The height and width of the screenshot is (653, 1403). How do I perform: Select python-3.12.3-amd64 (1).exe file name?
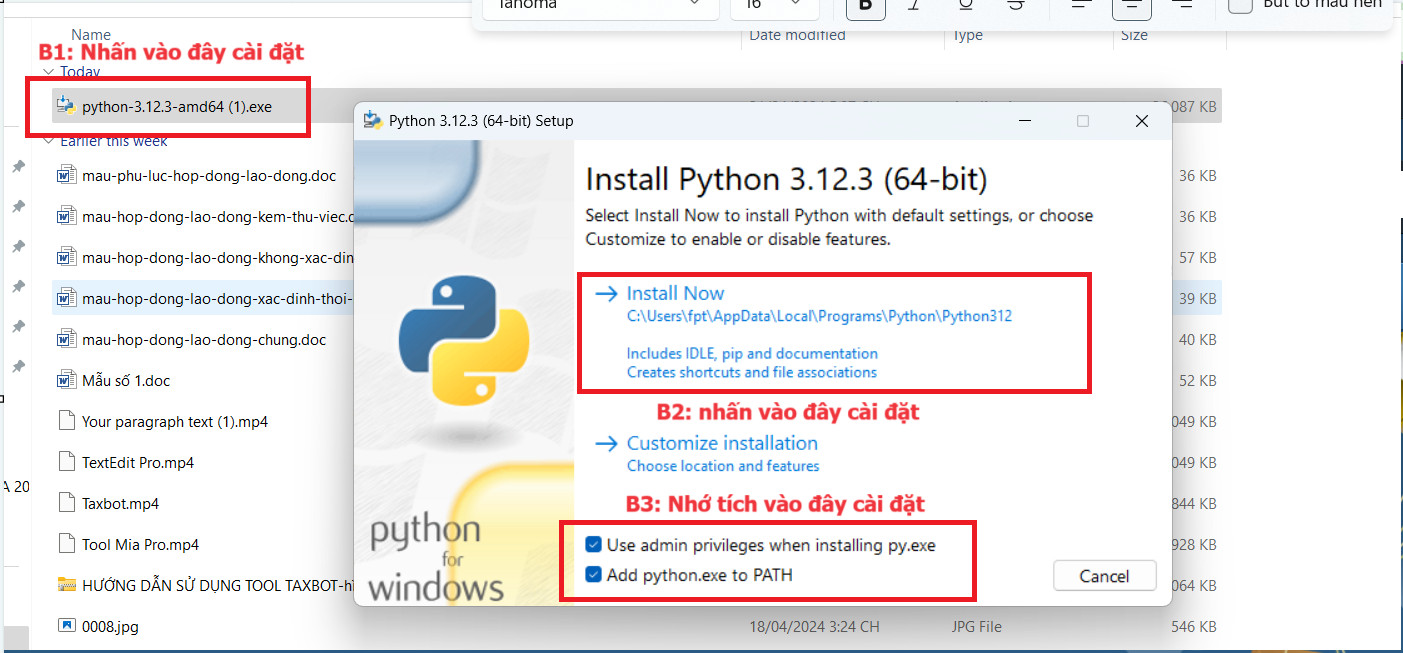[177, 106]
